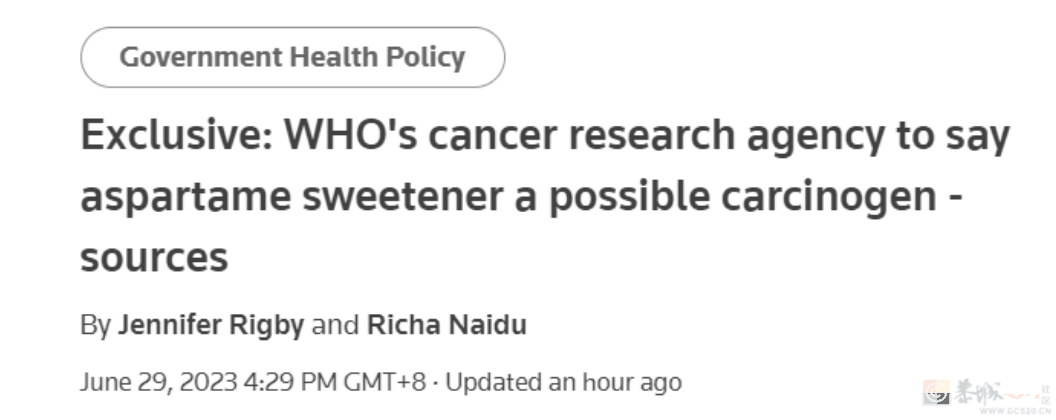The image size is (1056, 420).
Task: Click the square swirl logo watermark
Action: [936, 392]
